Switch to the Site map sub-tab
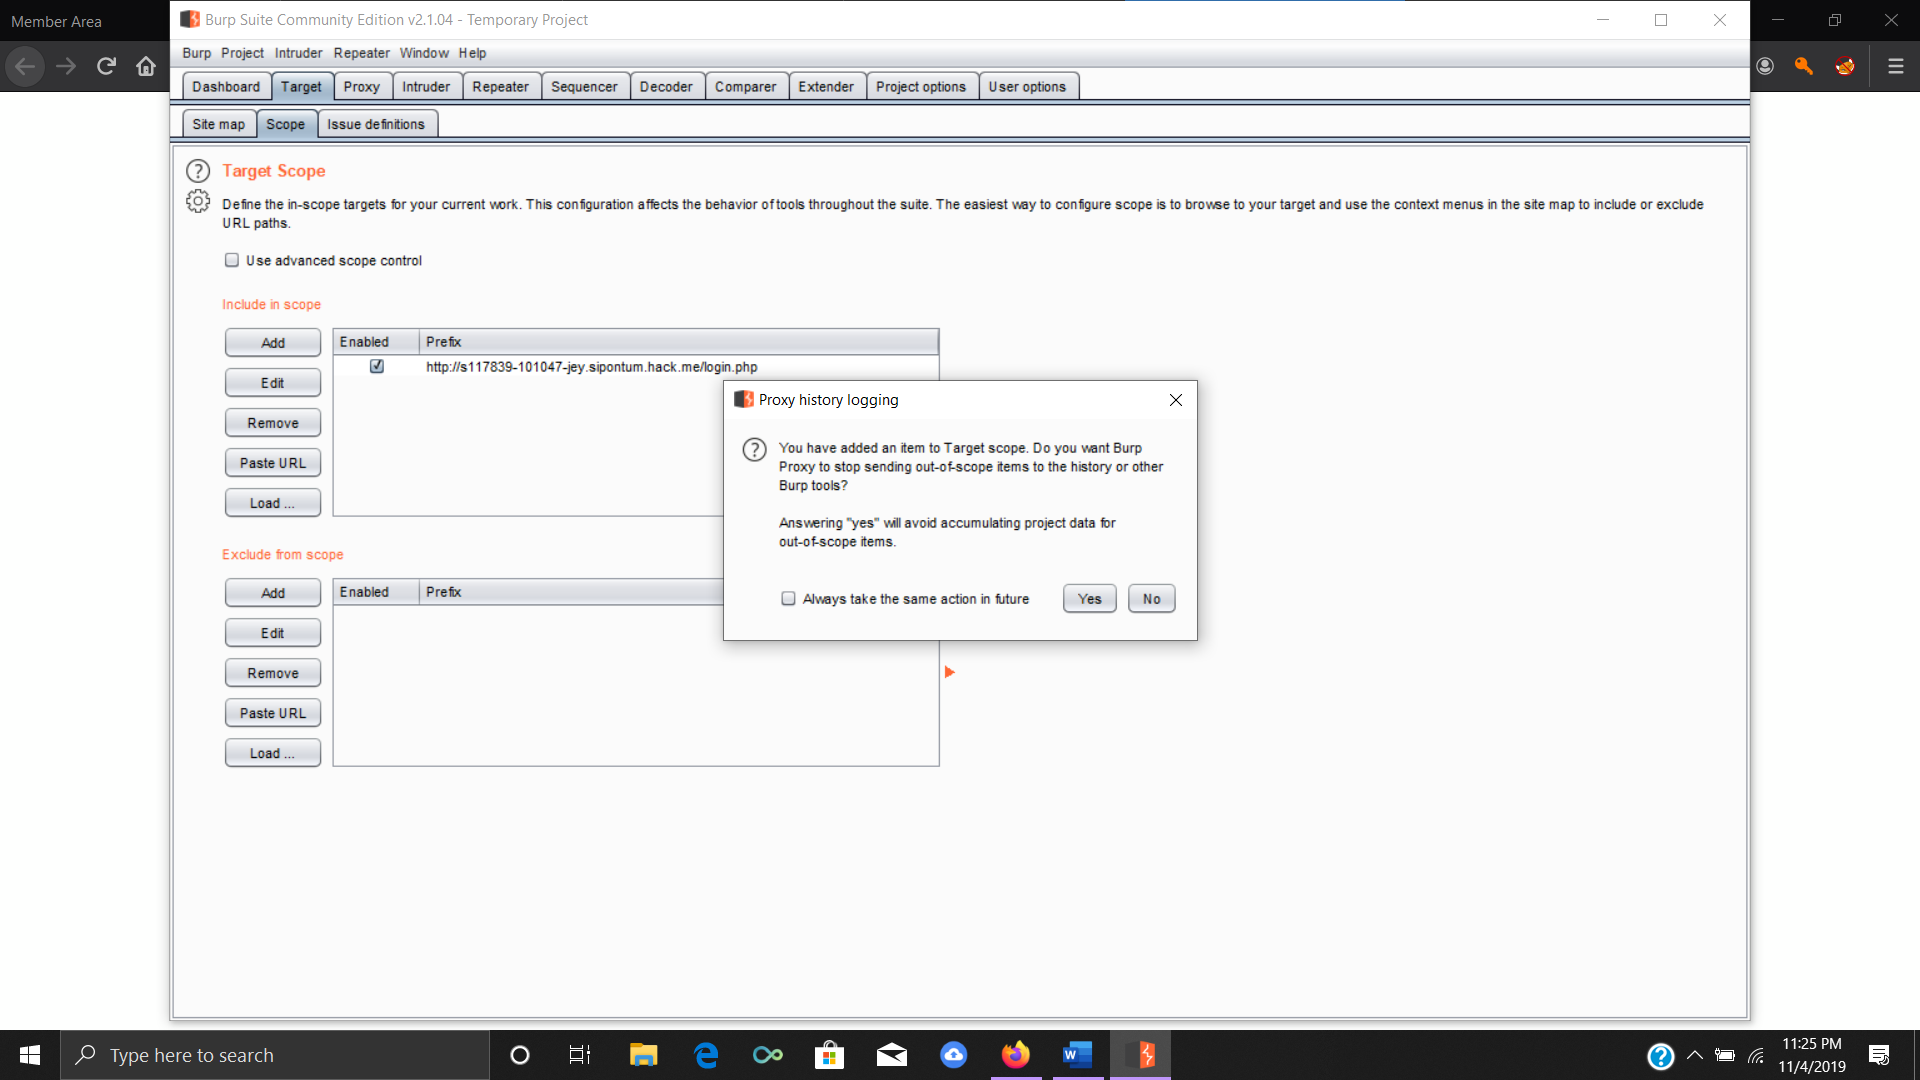Image resolution: width=1920 pixels, height=1080 pixels. pos(219,124)
